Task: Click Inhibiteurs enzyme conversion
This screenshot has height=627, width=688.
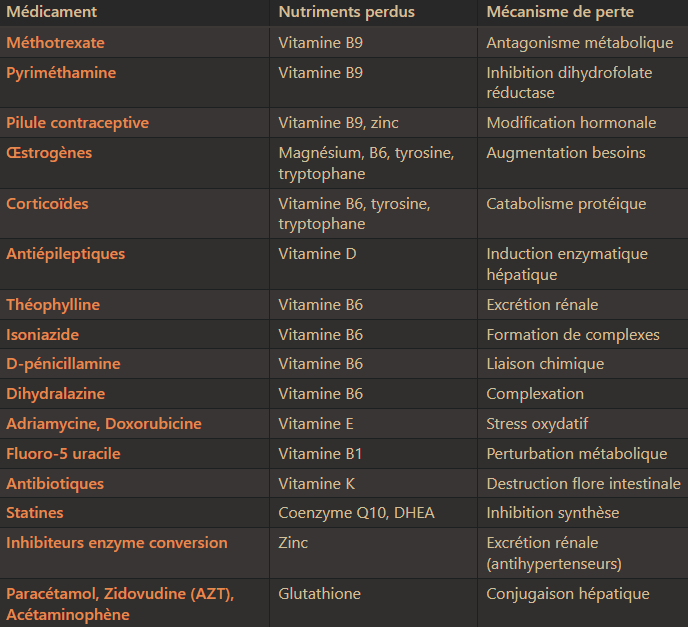Action: click(x=117, y=543)
